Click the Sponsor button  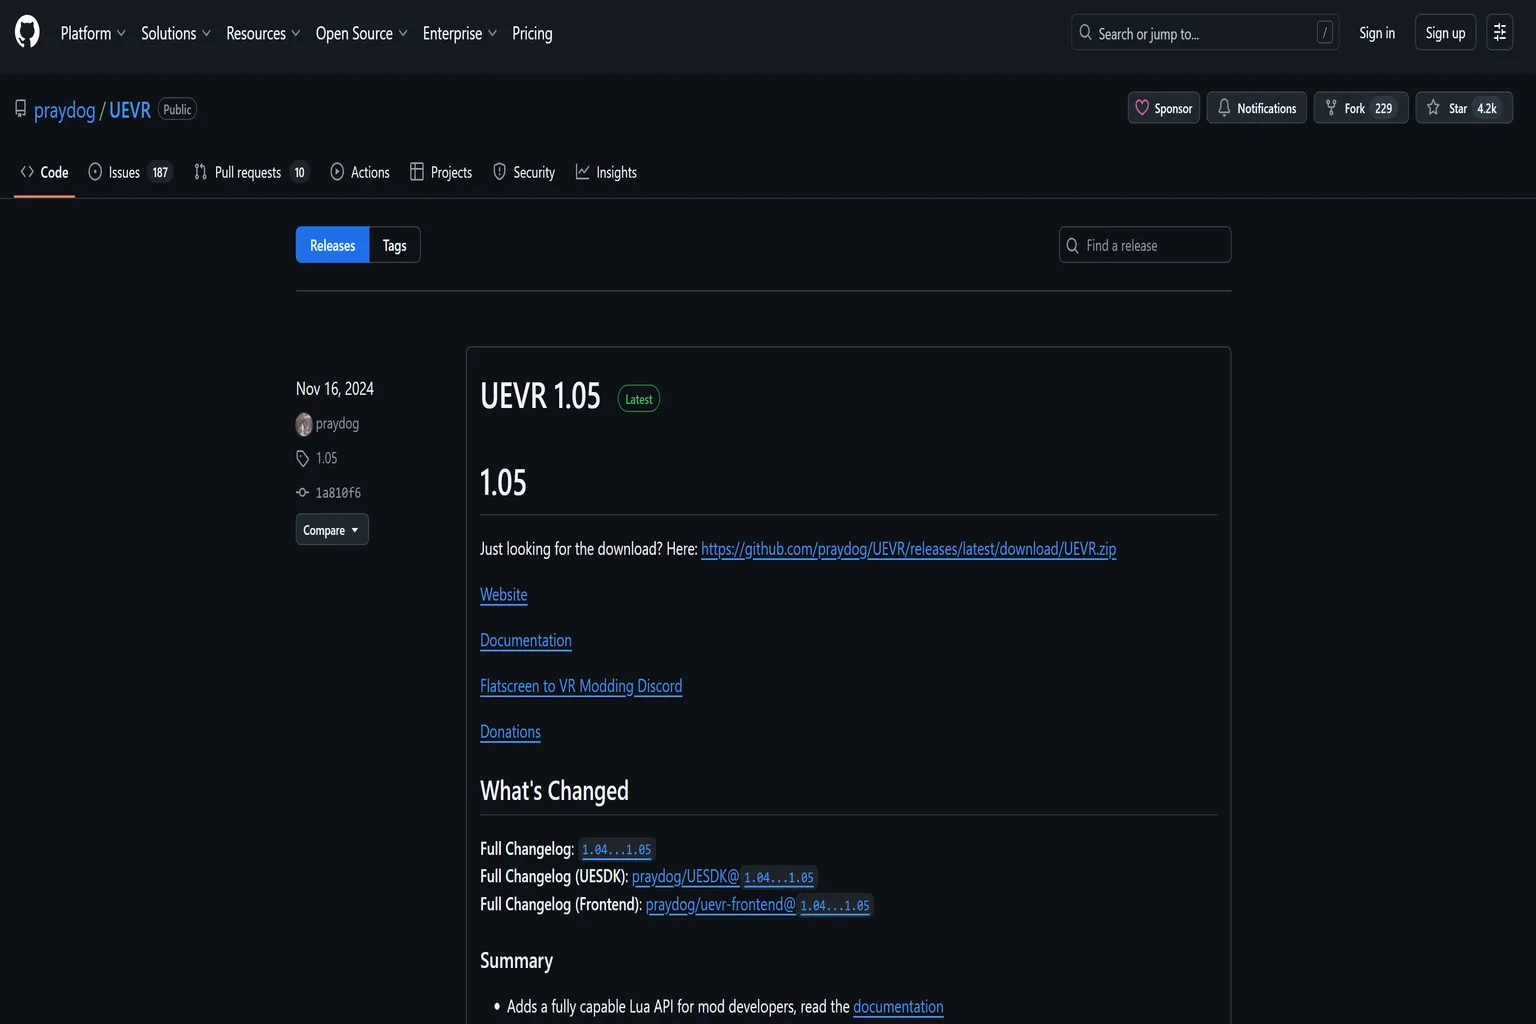click(x=1164, y=108)
